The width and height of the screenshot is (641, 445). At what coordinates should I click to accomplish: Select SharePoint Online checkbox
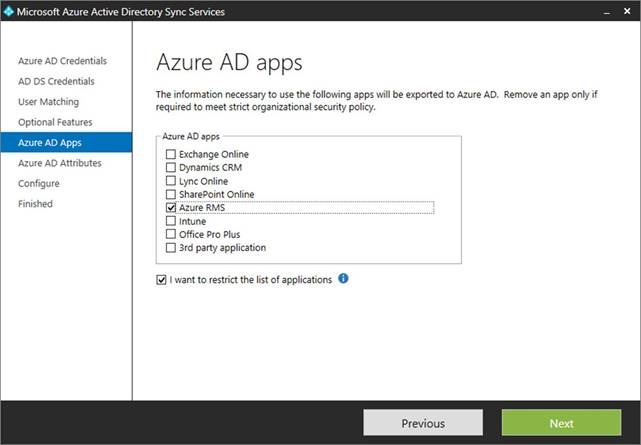coord(171,194)
